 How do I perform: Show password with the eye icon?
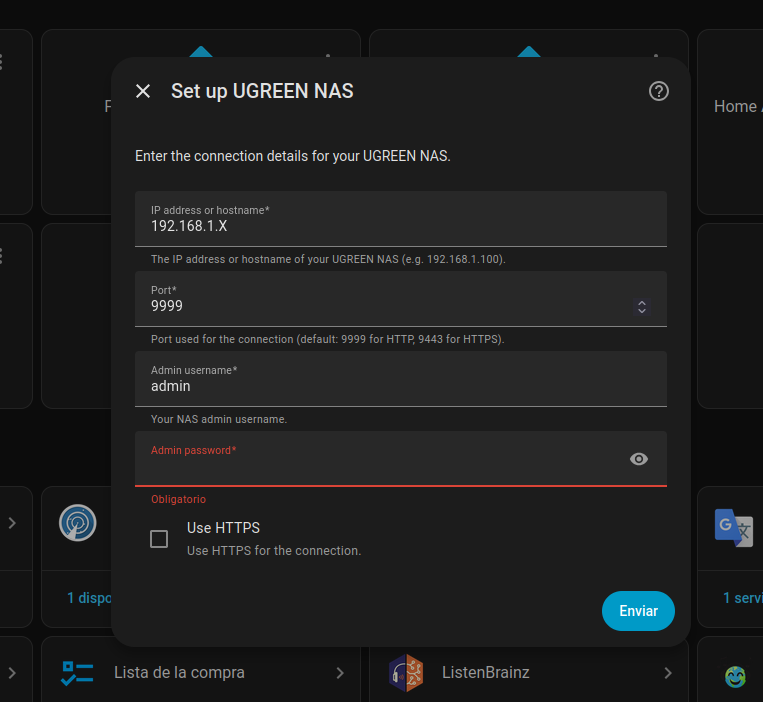click(x=639, y=459)
